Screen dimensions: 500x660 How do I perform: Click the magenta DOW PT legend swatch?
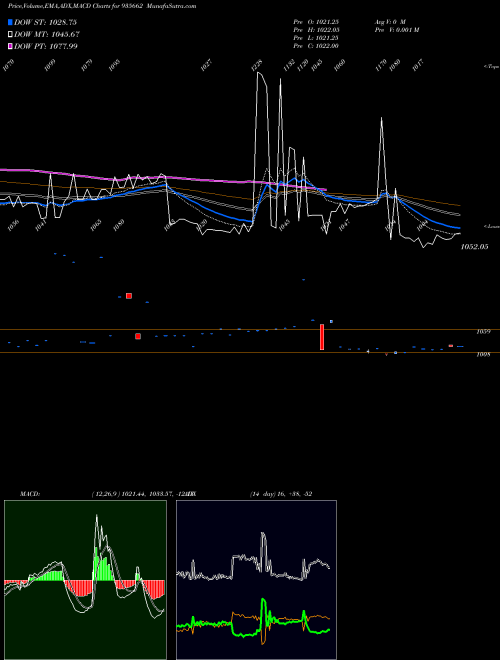pos(10,46)
